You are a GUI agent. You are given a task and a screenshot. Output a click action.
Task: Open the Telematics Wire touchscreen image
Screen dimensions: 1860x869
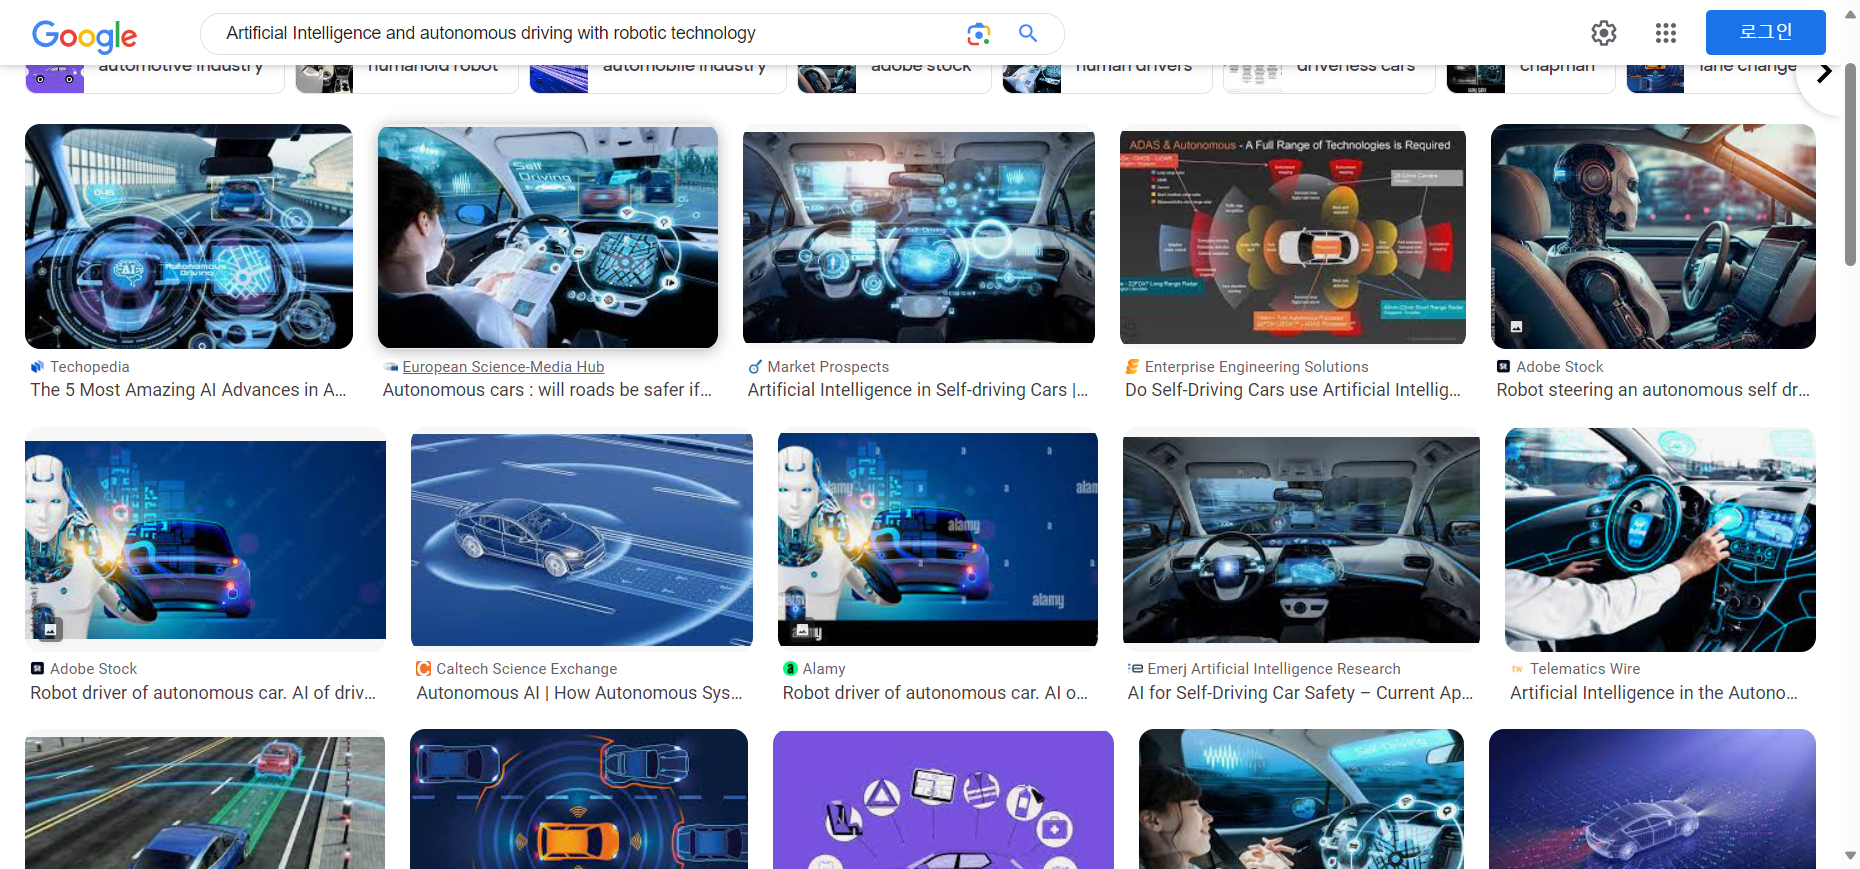tap(1660, 540)
